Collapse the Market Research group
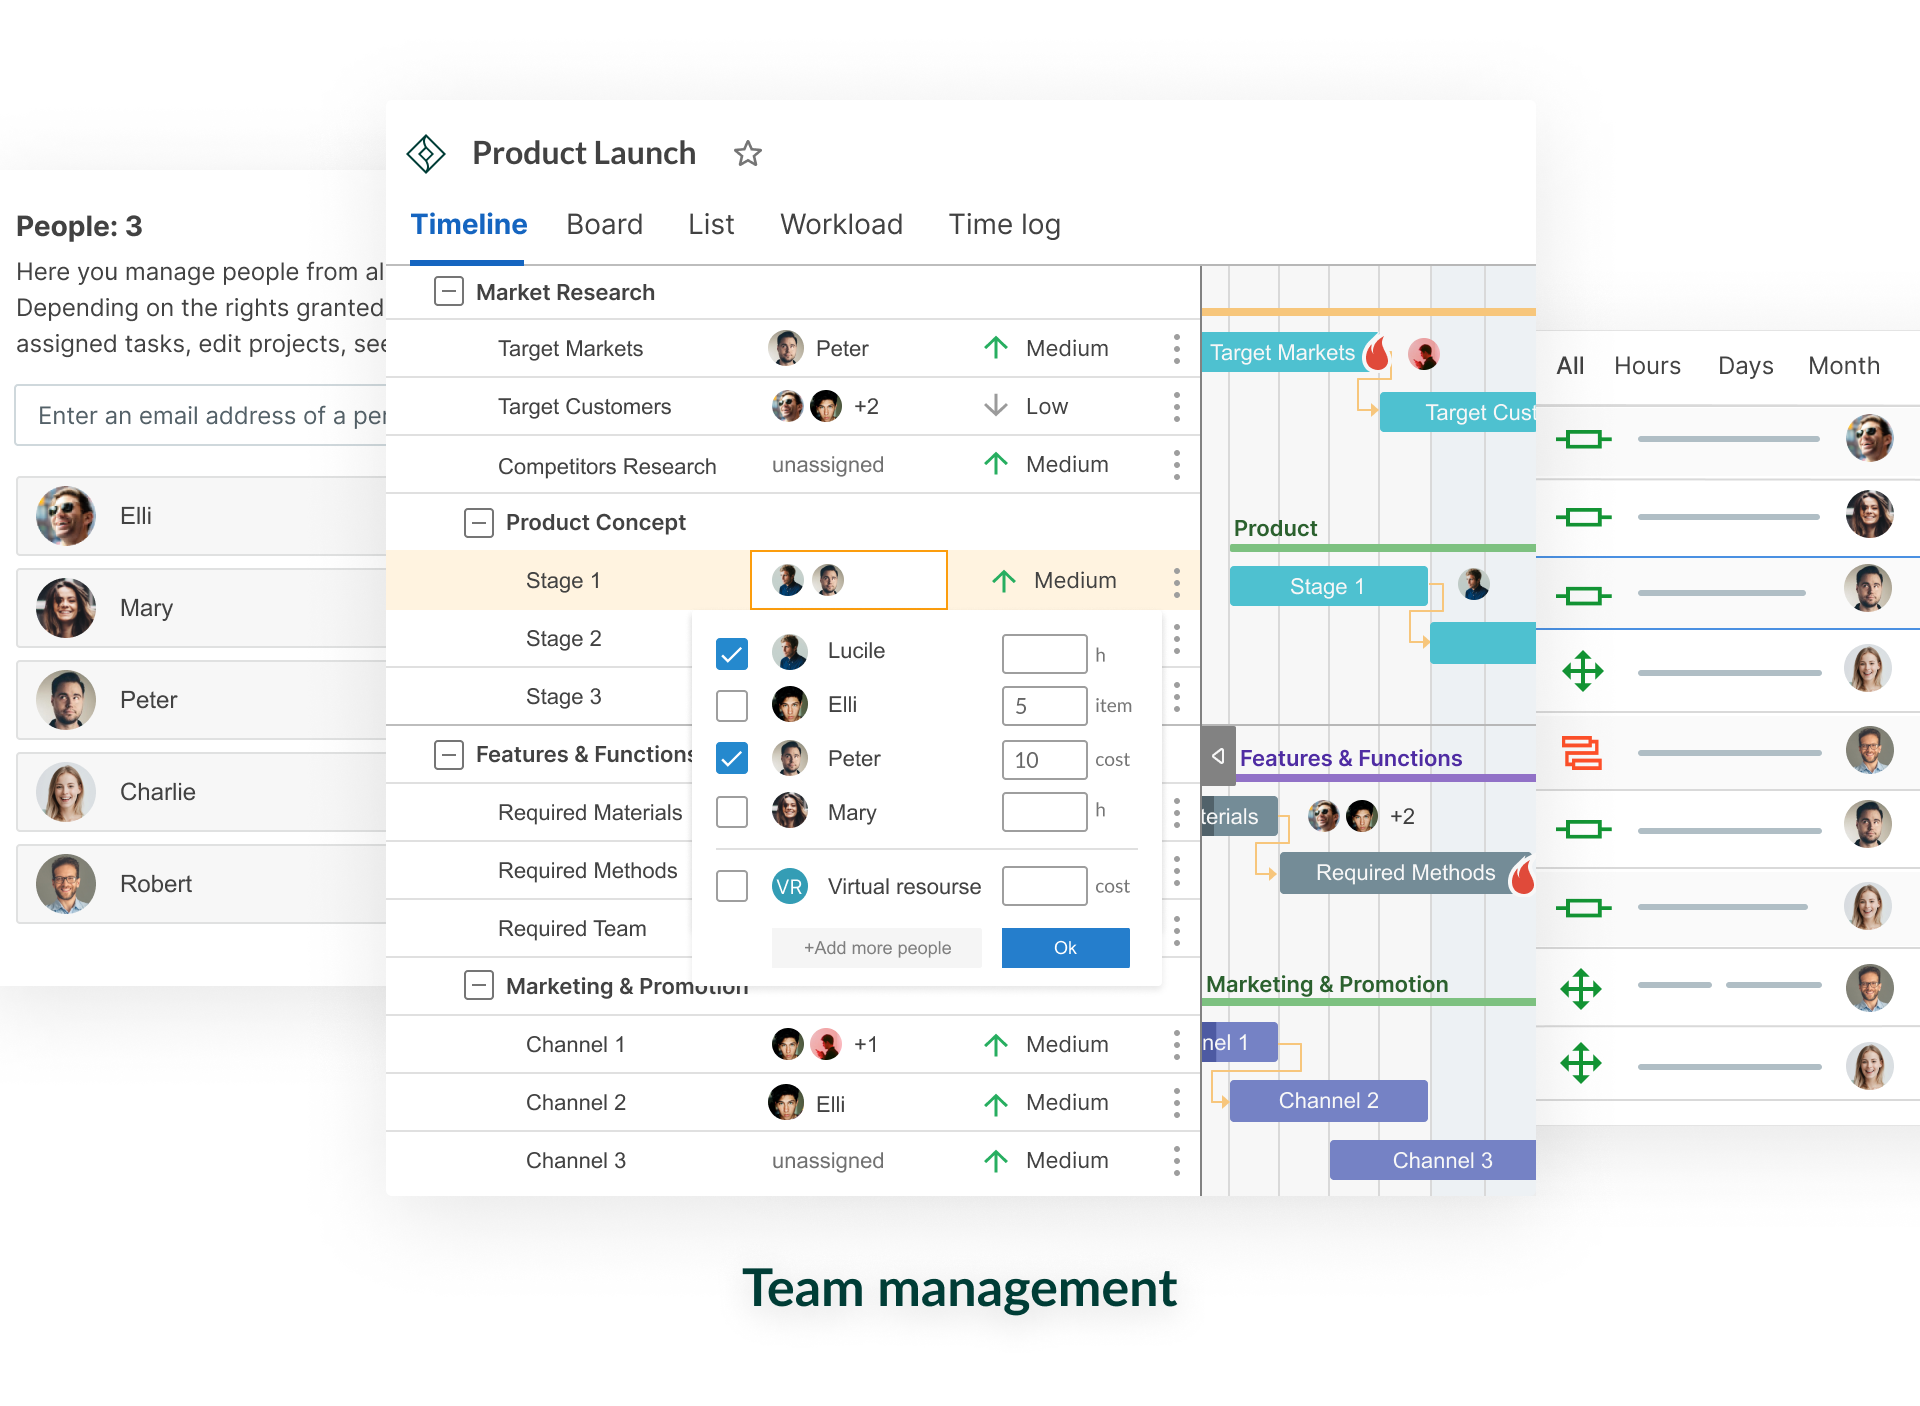This screenshot has width=1920, height=1406. click(449, 292)
